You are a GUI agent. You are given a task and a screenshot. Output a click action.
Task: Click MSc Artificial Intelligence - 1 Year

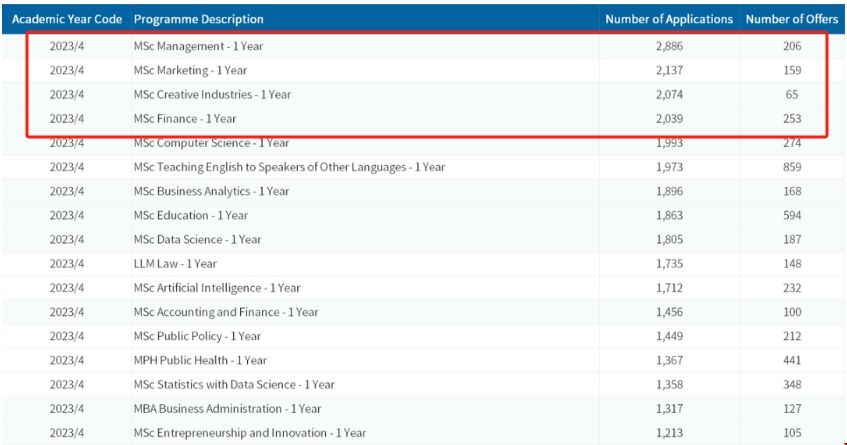[x=216, y=288]
